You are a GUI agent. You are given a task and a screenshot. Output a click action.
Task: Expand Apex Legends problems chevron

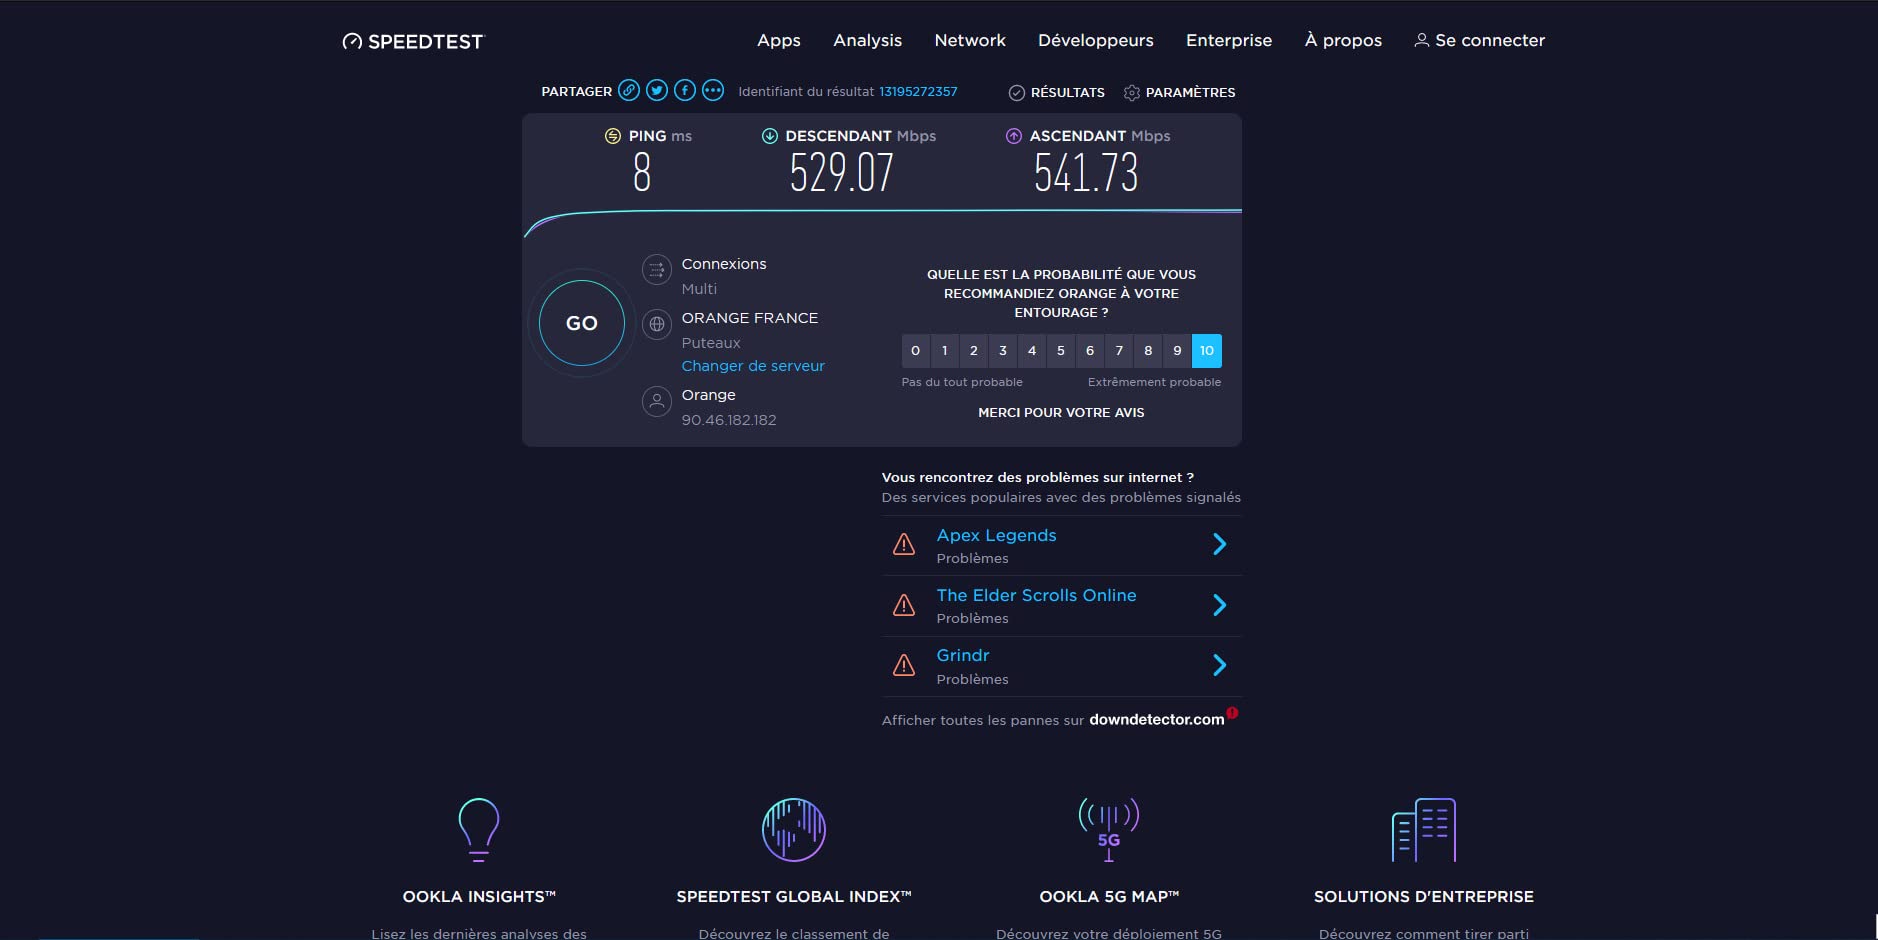tap(1219, 544)
